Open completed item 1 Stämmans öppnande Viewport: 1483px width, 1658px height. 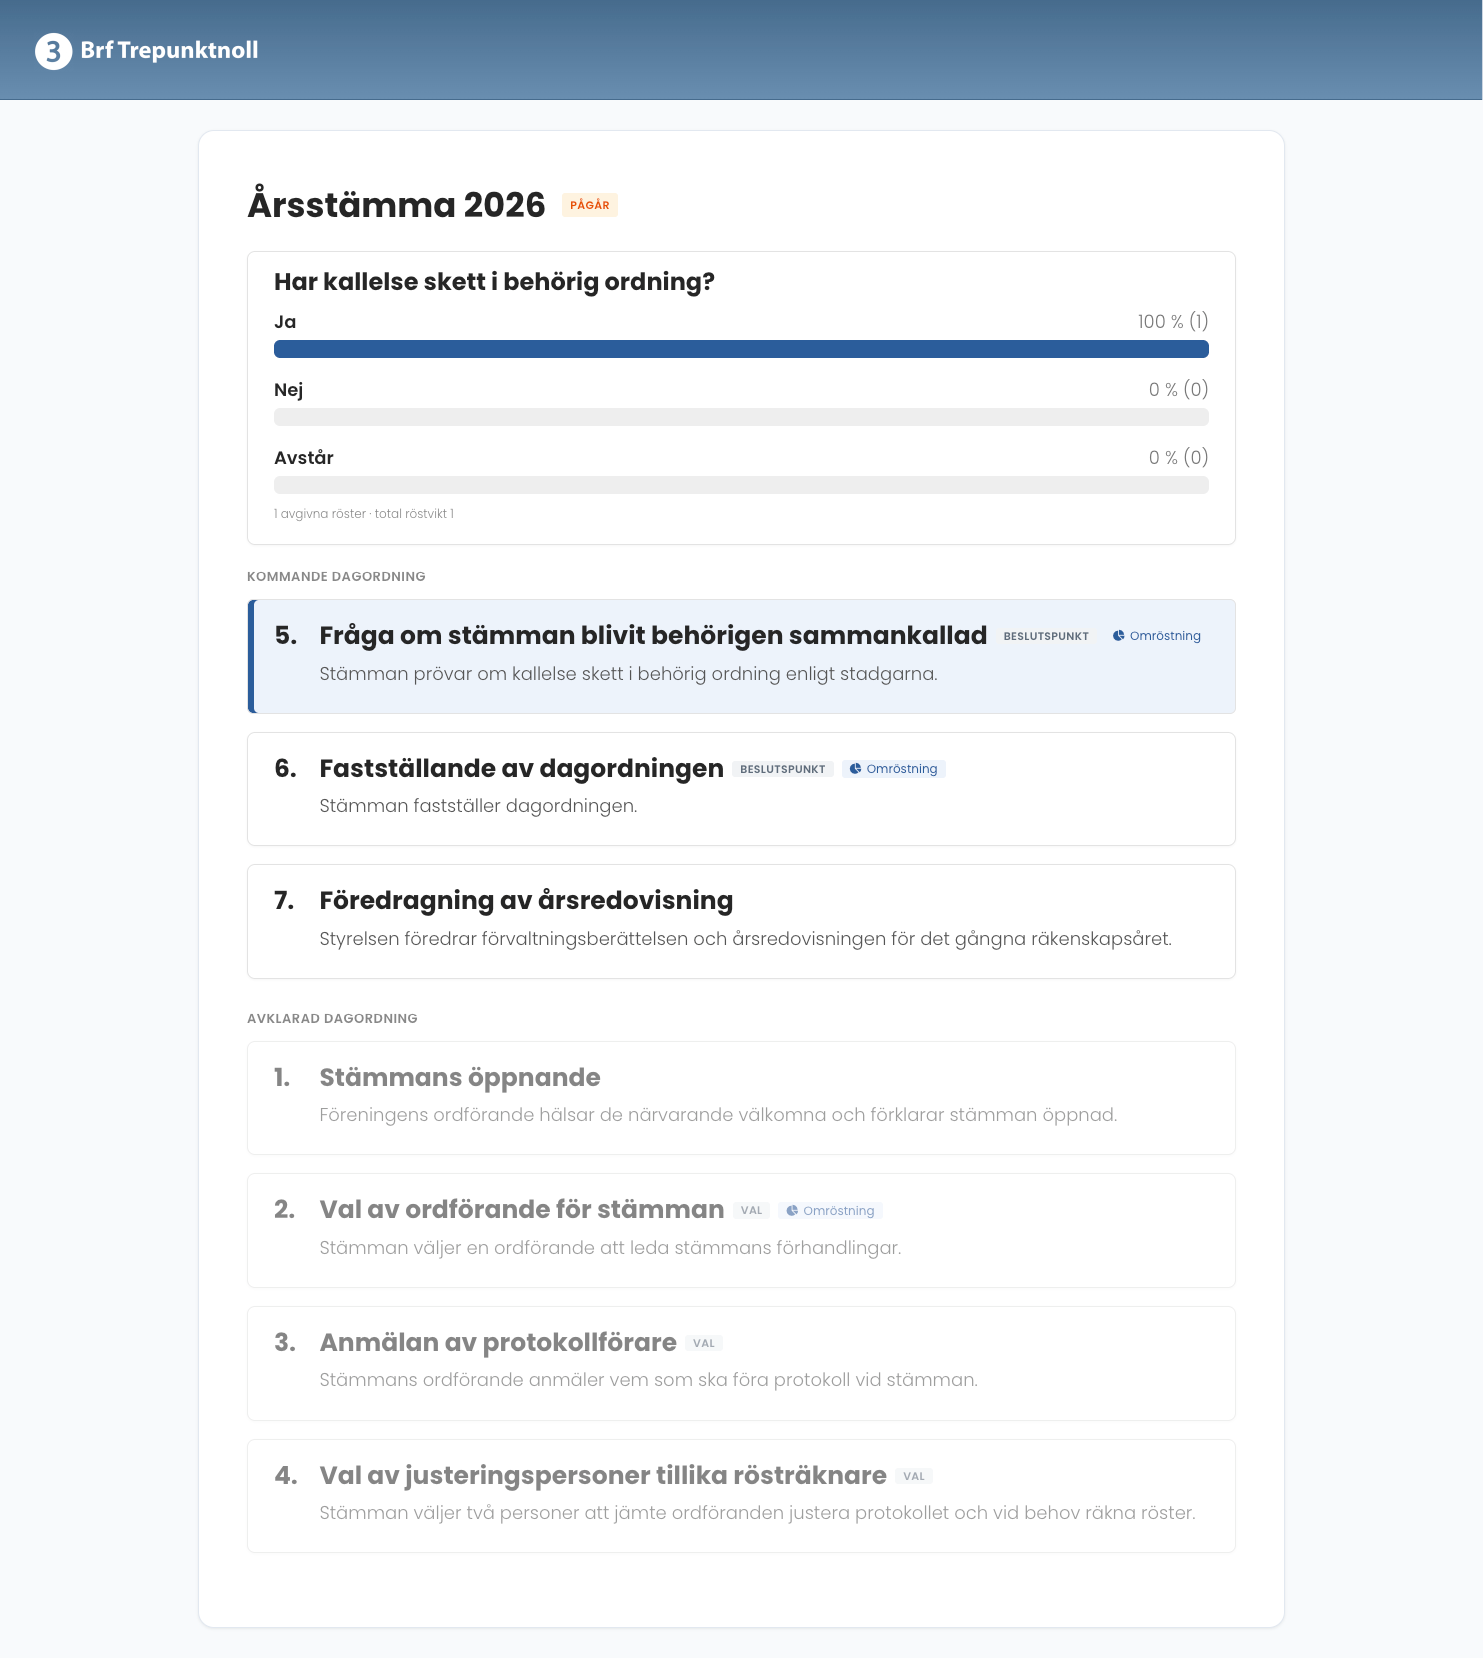coord(741,1098)
